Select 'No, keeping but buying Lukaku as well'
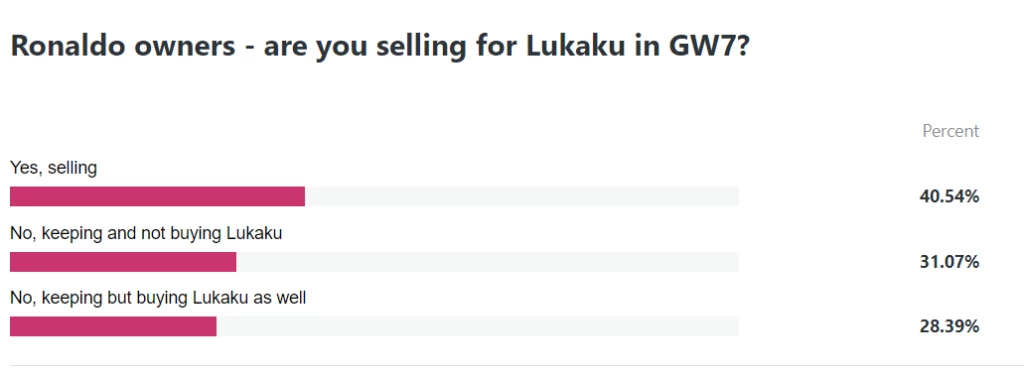 coord(158,298)
